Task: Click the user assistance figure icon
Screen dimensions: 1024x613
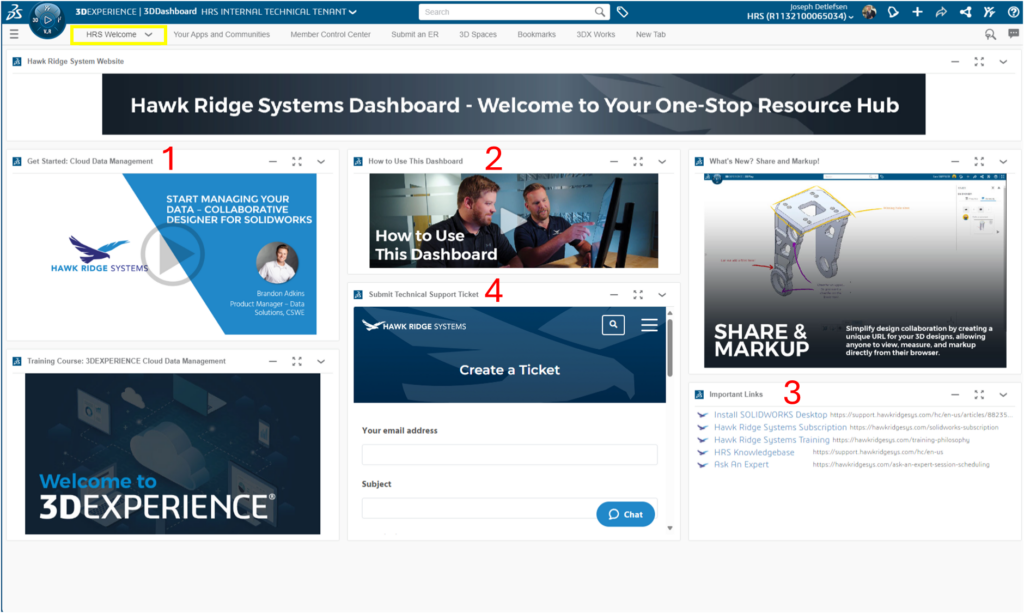Action: tap(989, 11)
